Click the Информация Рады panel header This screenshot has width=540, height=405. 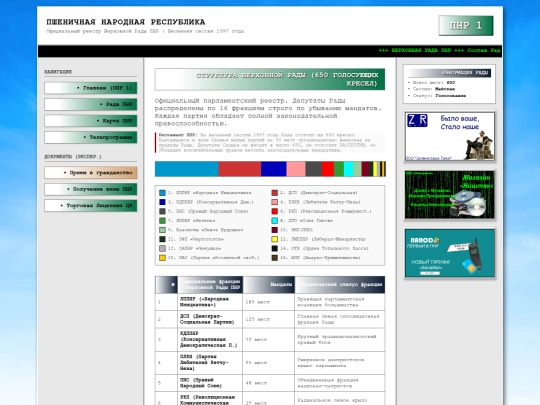pos(449,73)
